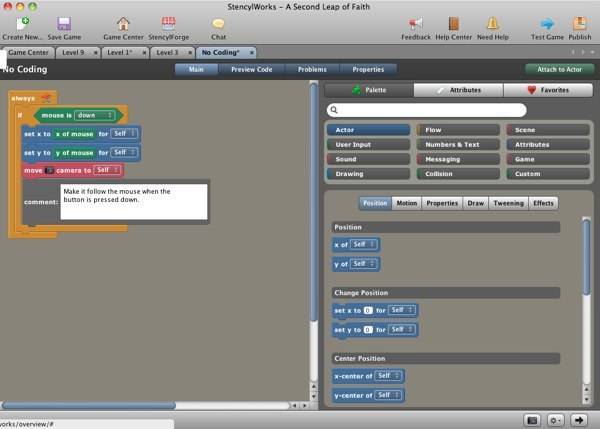Select the Tweening sub-tab
The width and height of the screenshot is (600, 429).
[x=509, y=203]
